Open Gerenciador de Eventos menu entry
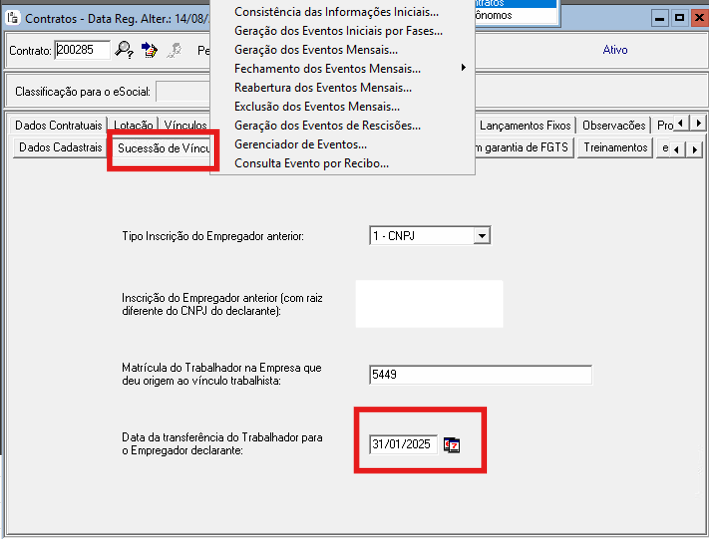The width and height of the screenshot is (709, 539). 300,144
